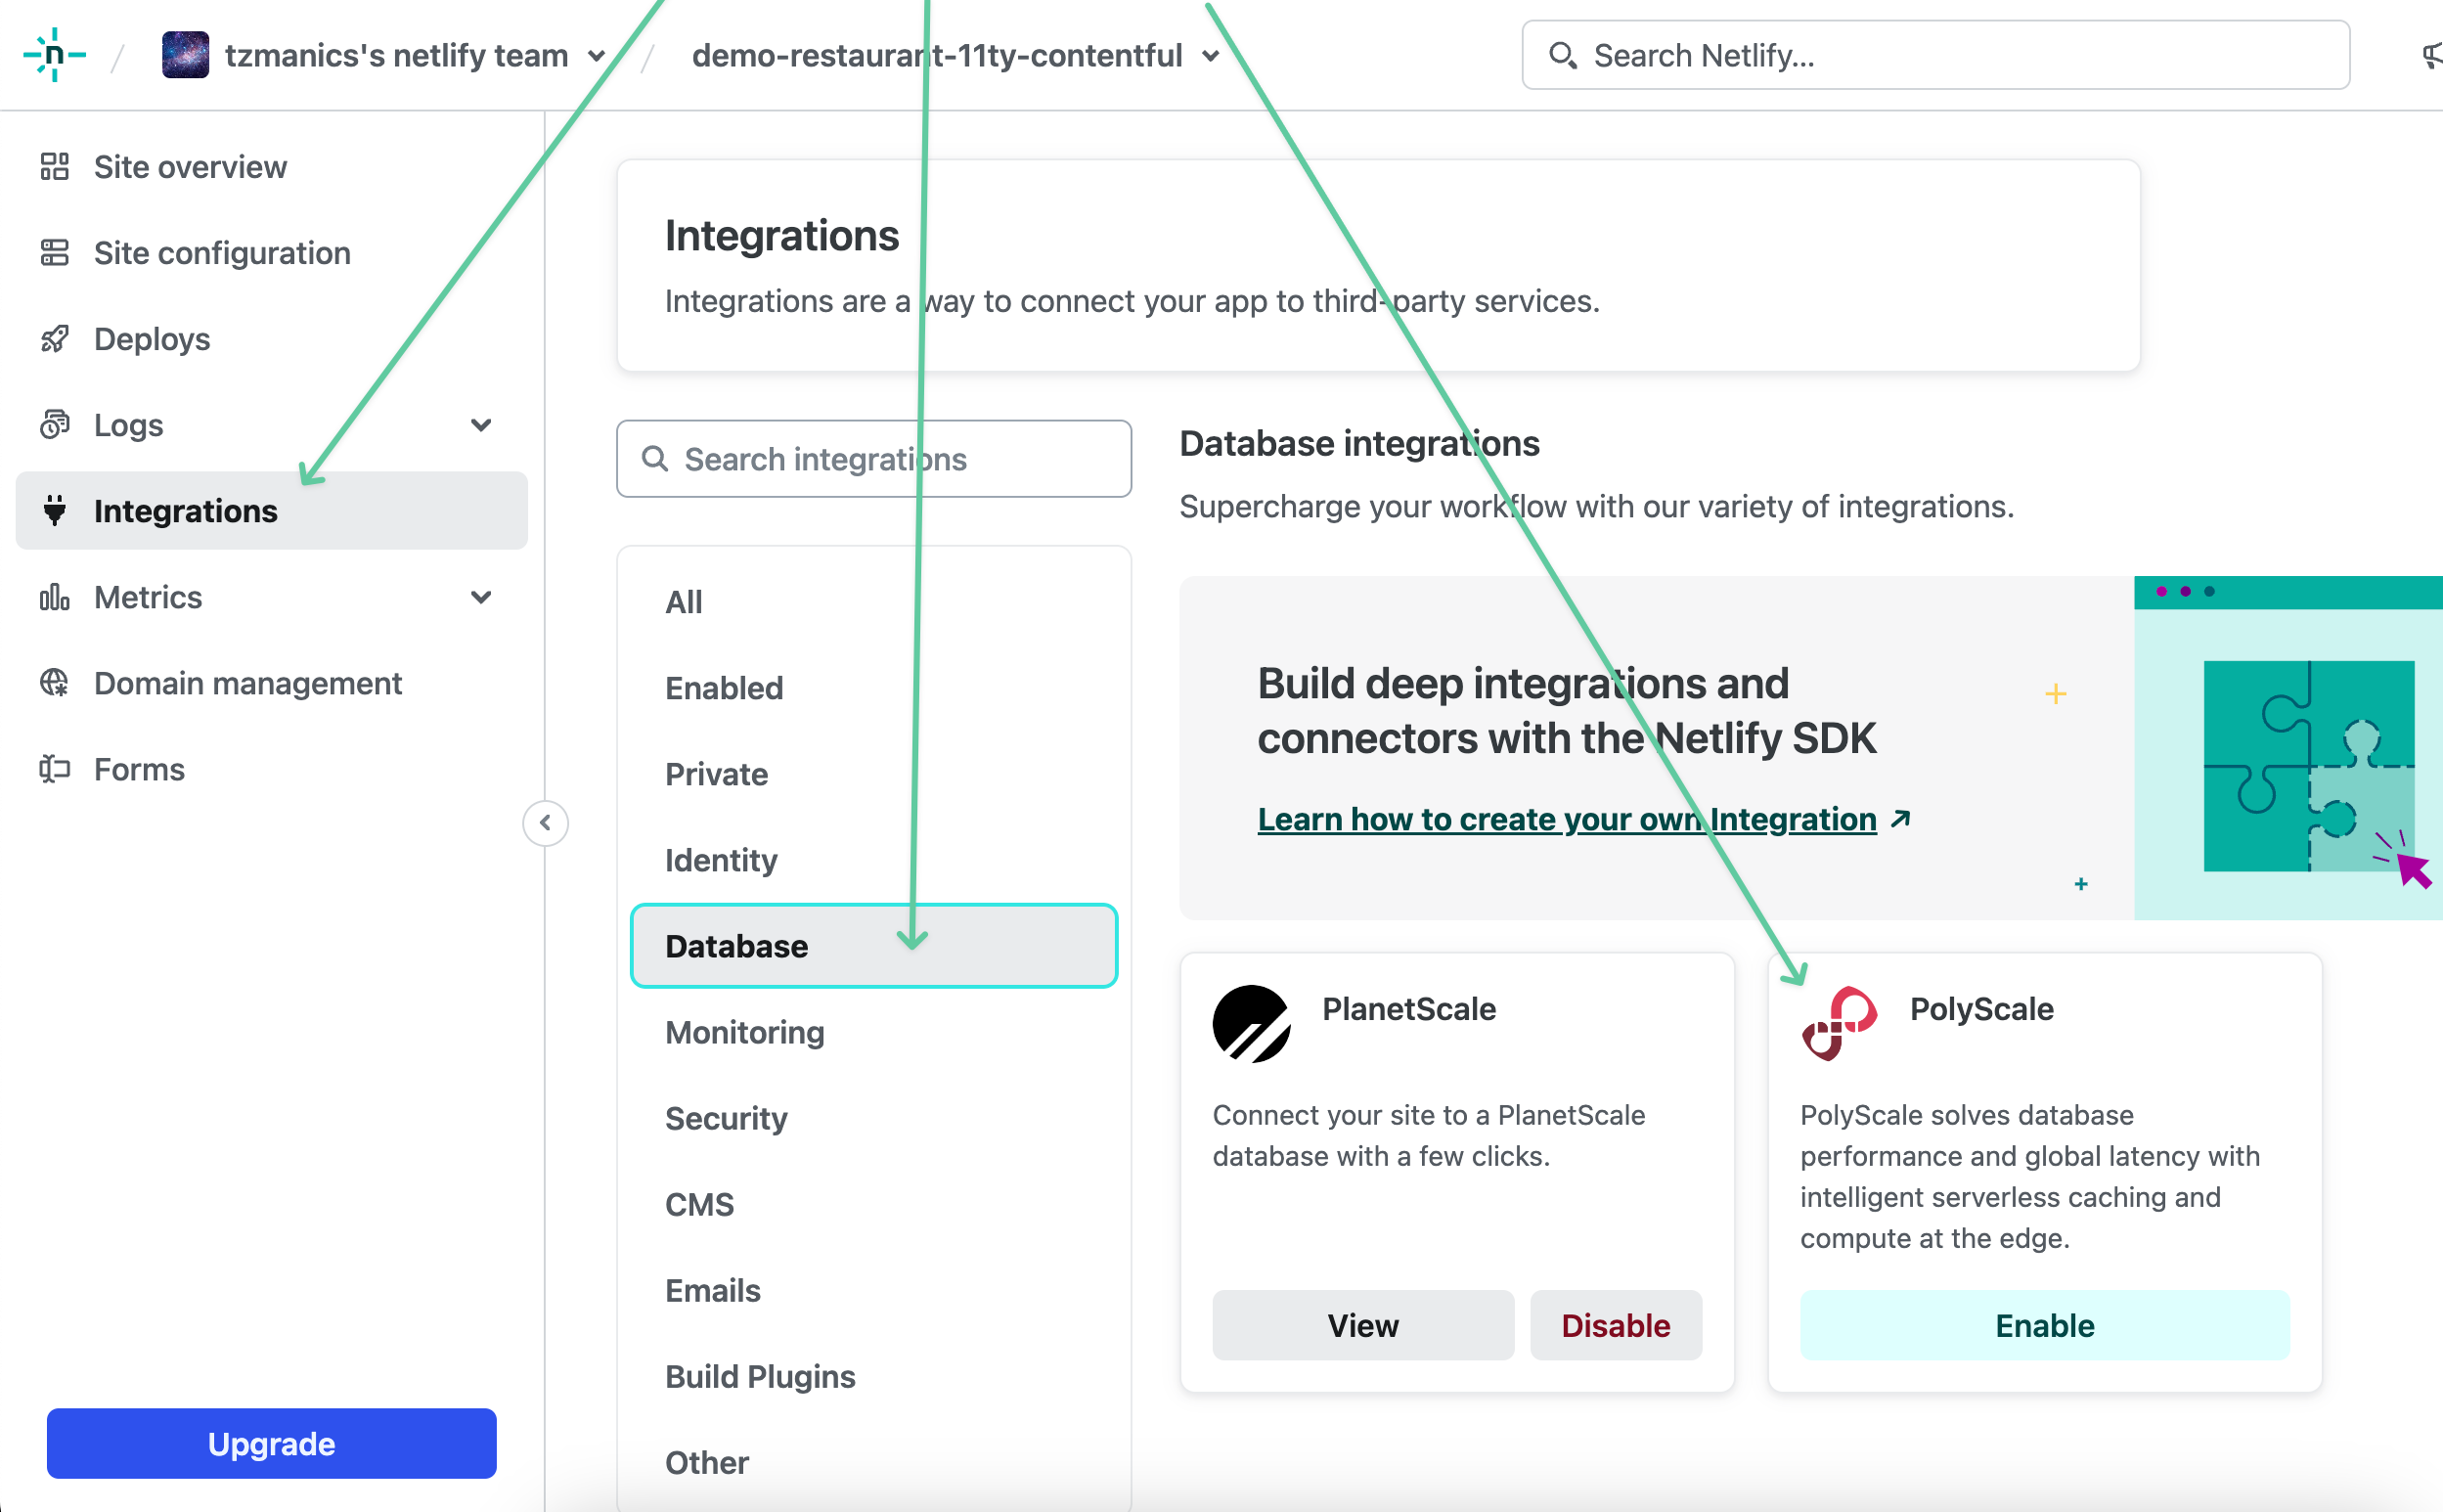Expand the Logs submenu in sidebar
Screen dimensions: 2443x1512
(x=483, y=424)
